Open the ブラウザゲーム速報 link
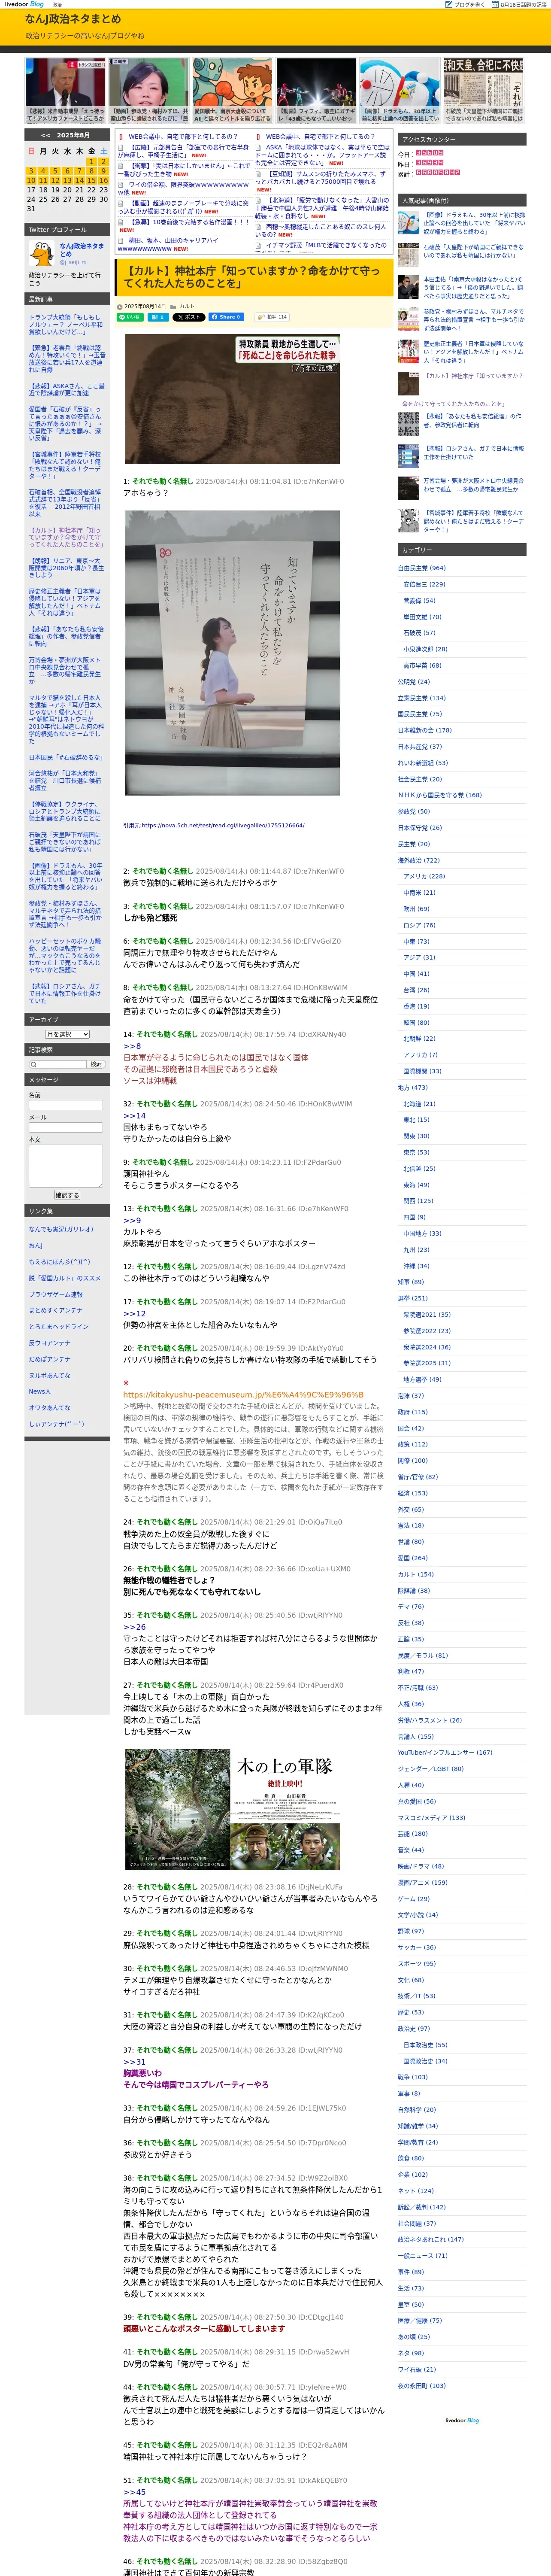The height and width of the screenshot is (2576, 551). [56, 1294]
